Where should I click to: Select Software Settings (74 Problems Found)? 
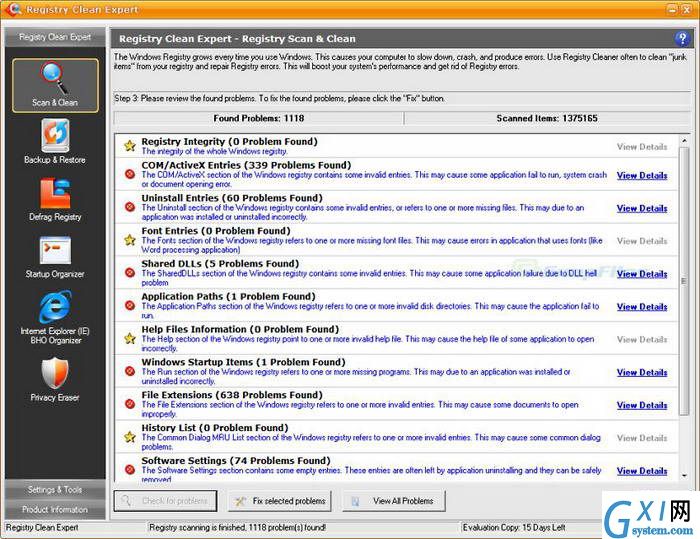click(236, 460)
